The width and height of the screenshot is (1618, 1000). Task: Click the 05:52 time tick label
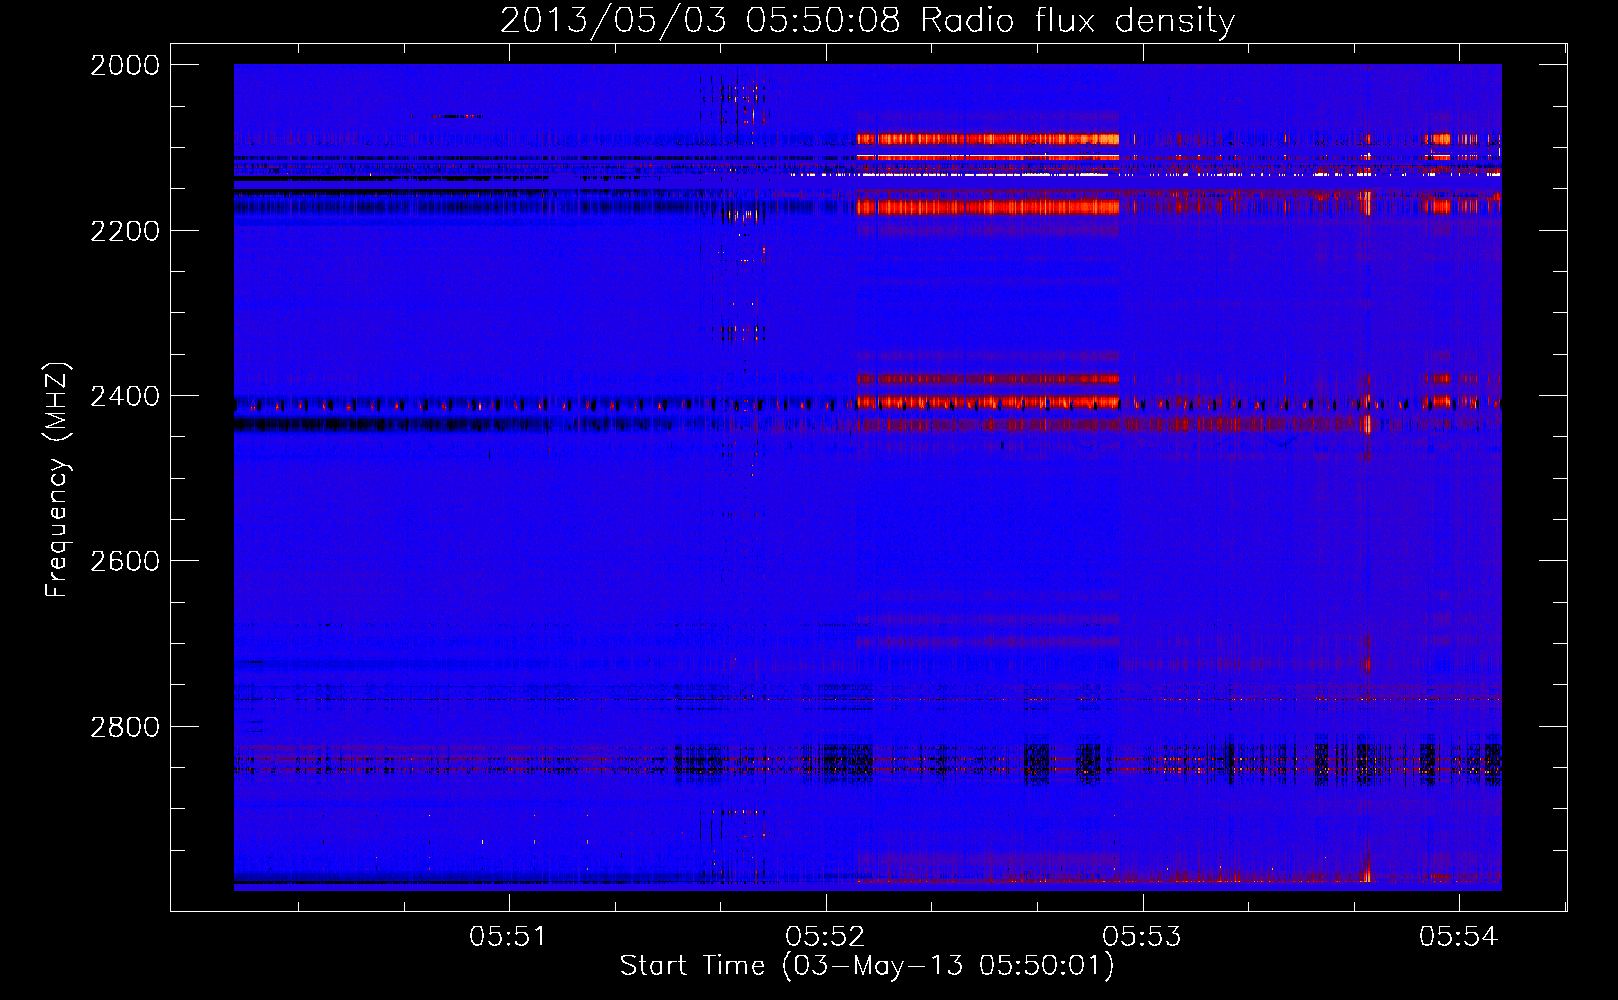point(826,936)
